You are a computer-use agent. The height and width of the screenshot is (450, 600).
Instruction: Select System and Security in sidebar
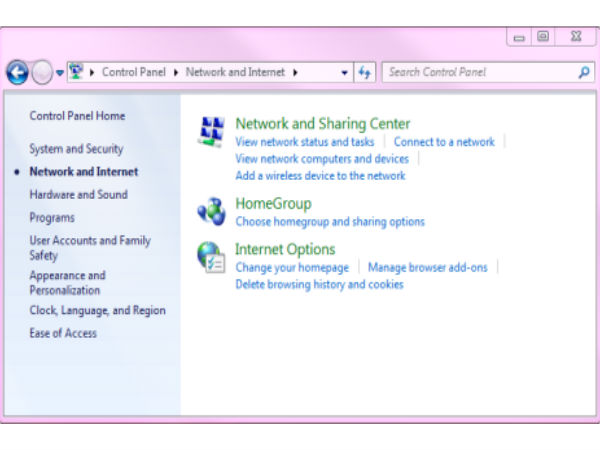[x=76, y=149]
